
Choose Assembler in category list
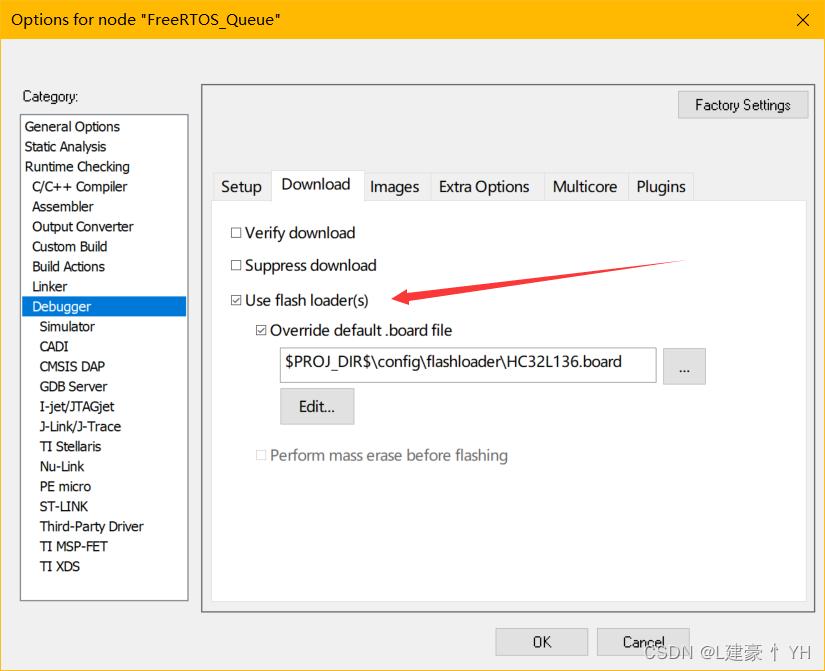point(104,207)
